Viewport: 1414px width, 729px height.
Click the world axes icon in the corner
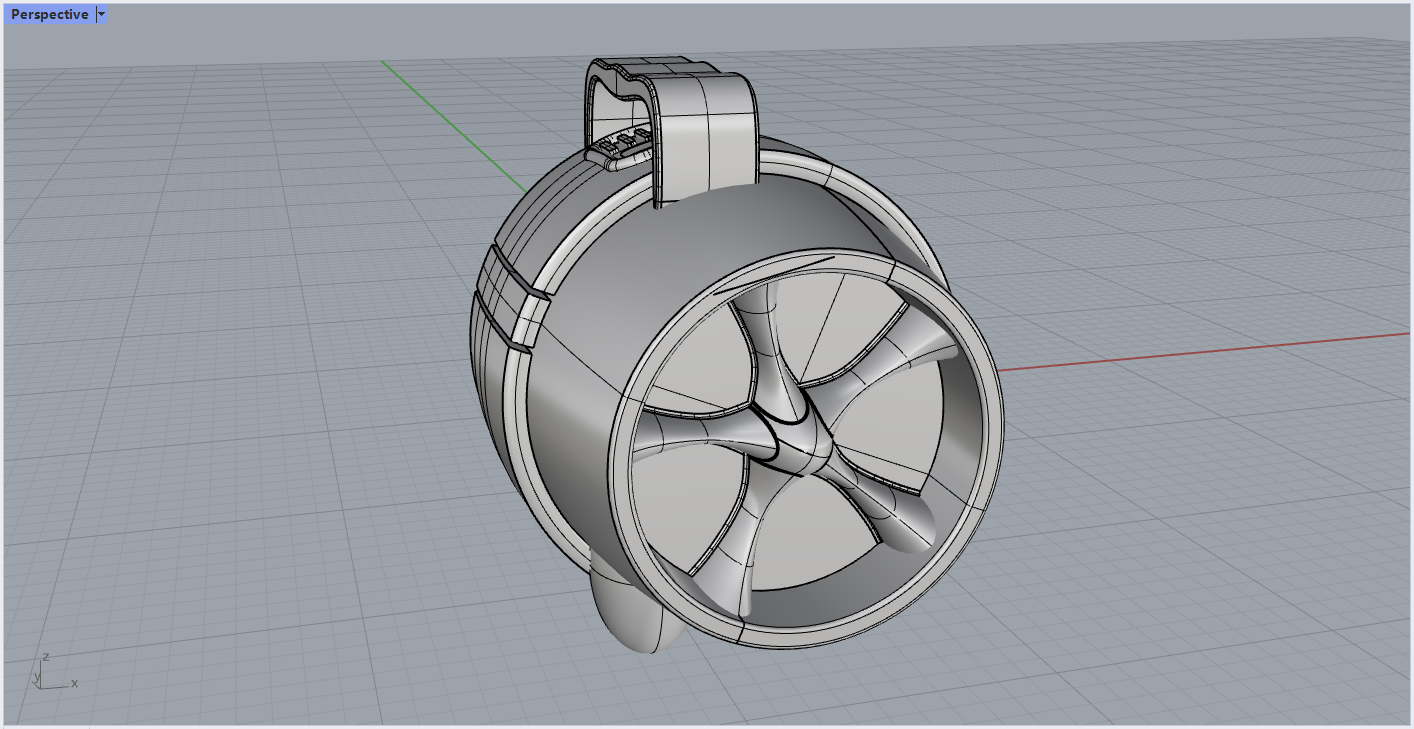(55, 672)
